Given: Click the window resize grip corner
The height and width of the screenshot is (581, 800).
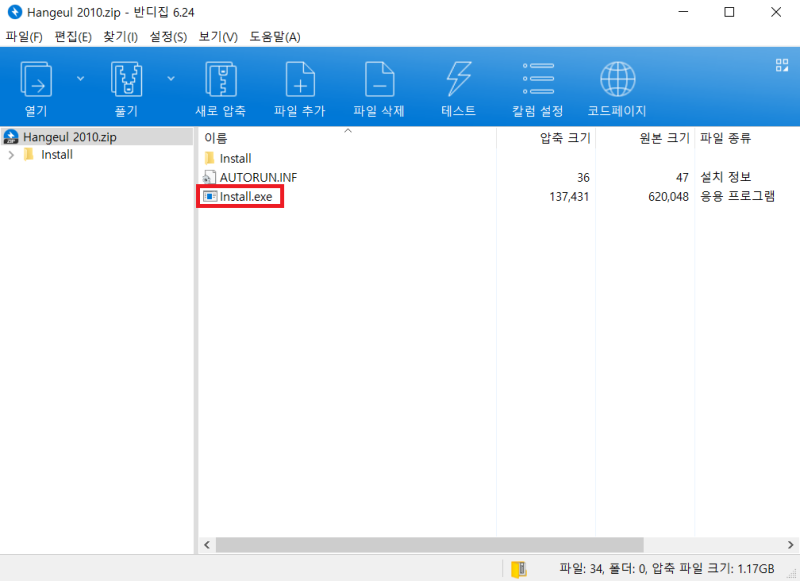Looking at the screenshot, I should (x=792, y=574).
